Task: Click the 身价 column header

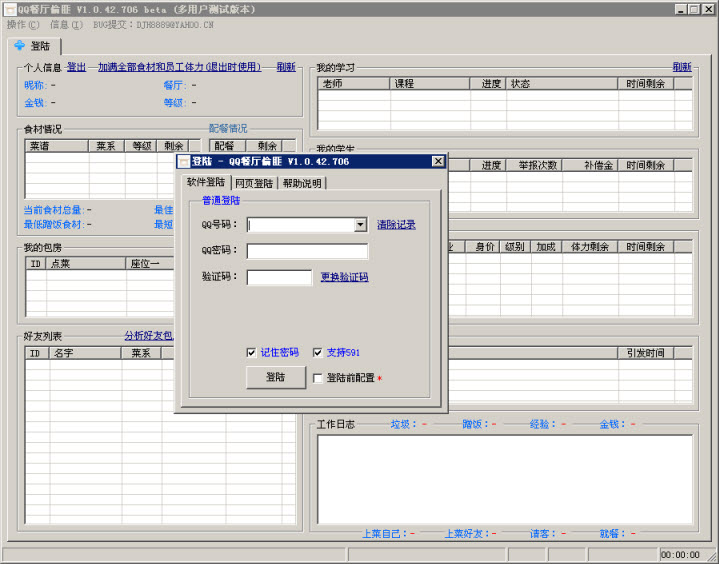Action: pos(482,247)
